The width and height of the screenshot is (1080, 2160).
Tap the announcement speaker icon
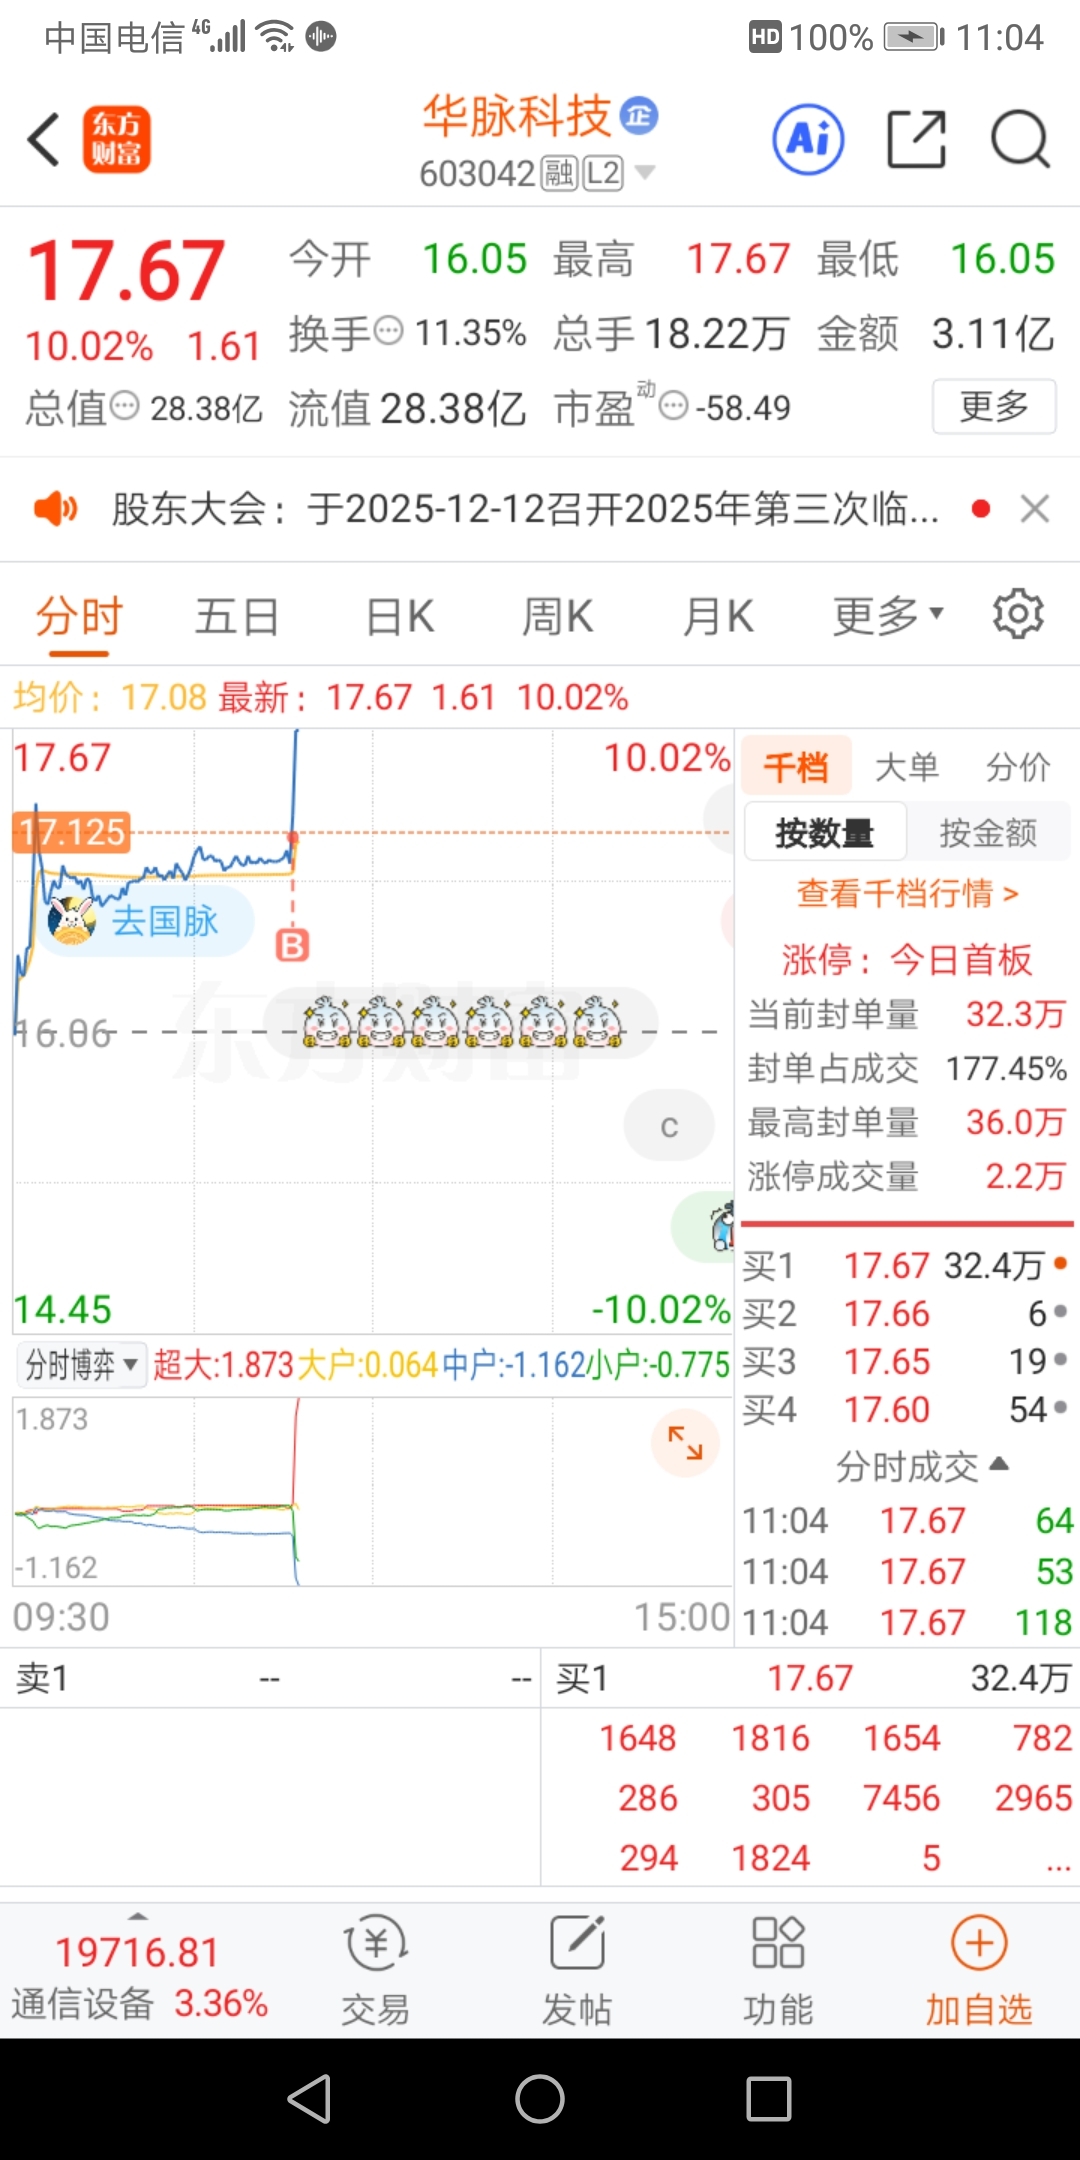point(56,509)
